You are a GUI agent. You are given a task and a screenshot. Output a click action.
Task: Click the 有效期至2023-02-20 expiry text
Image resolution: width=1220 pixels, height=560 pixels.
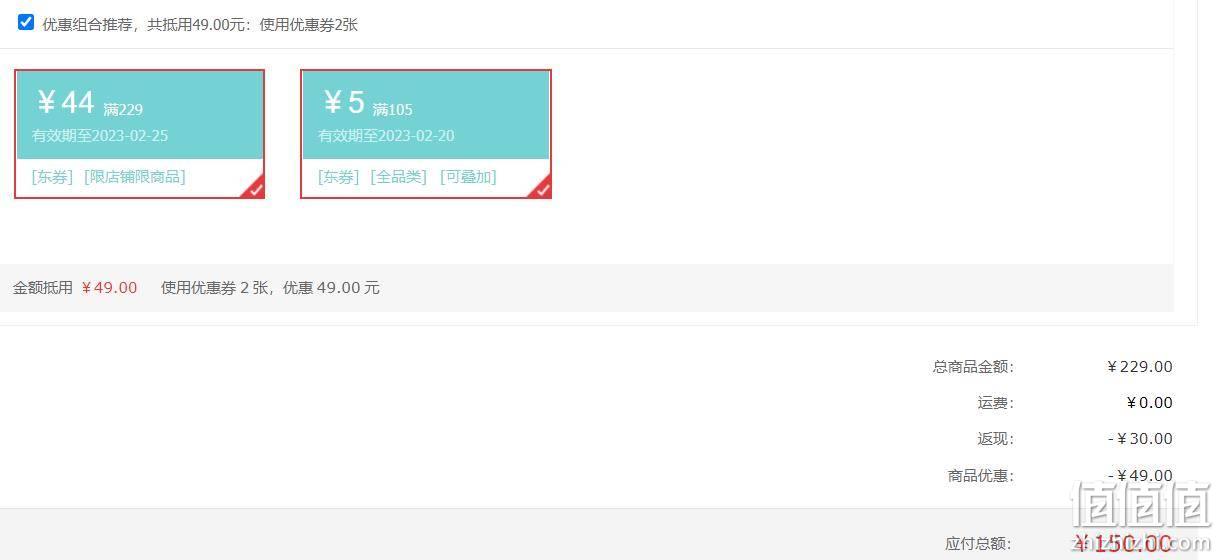tap(386, 136)
